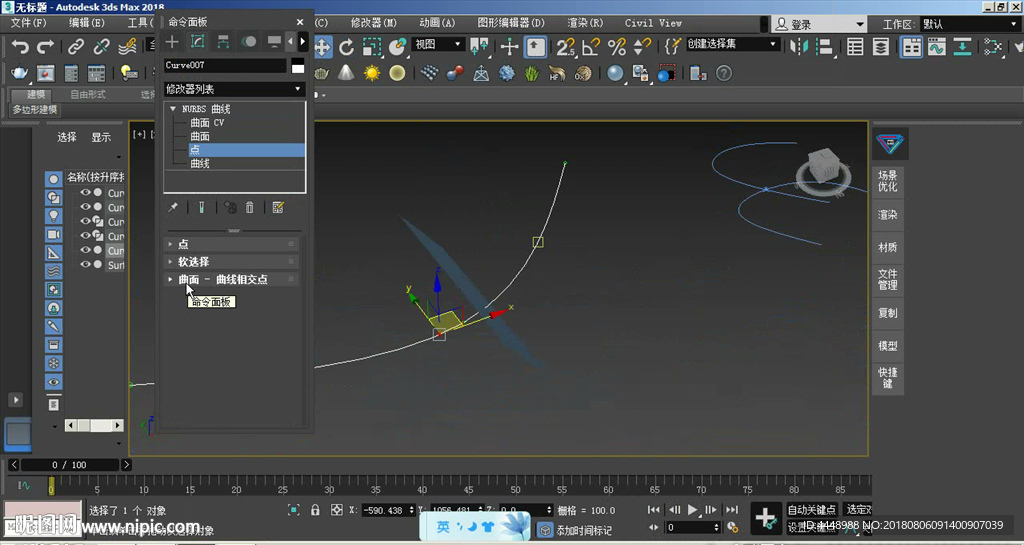Toggle the Scene Explorer toolbar button

[x=855, y=47]
